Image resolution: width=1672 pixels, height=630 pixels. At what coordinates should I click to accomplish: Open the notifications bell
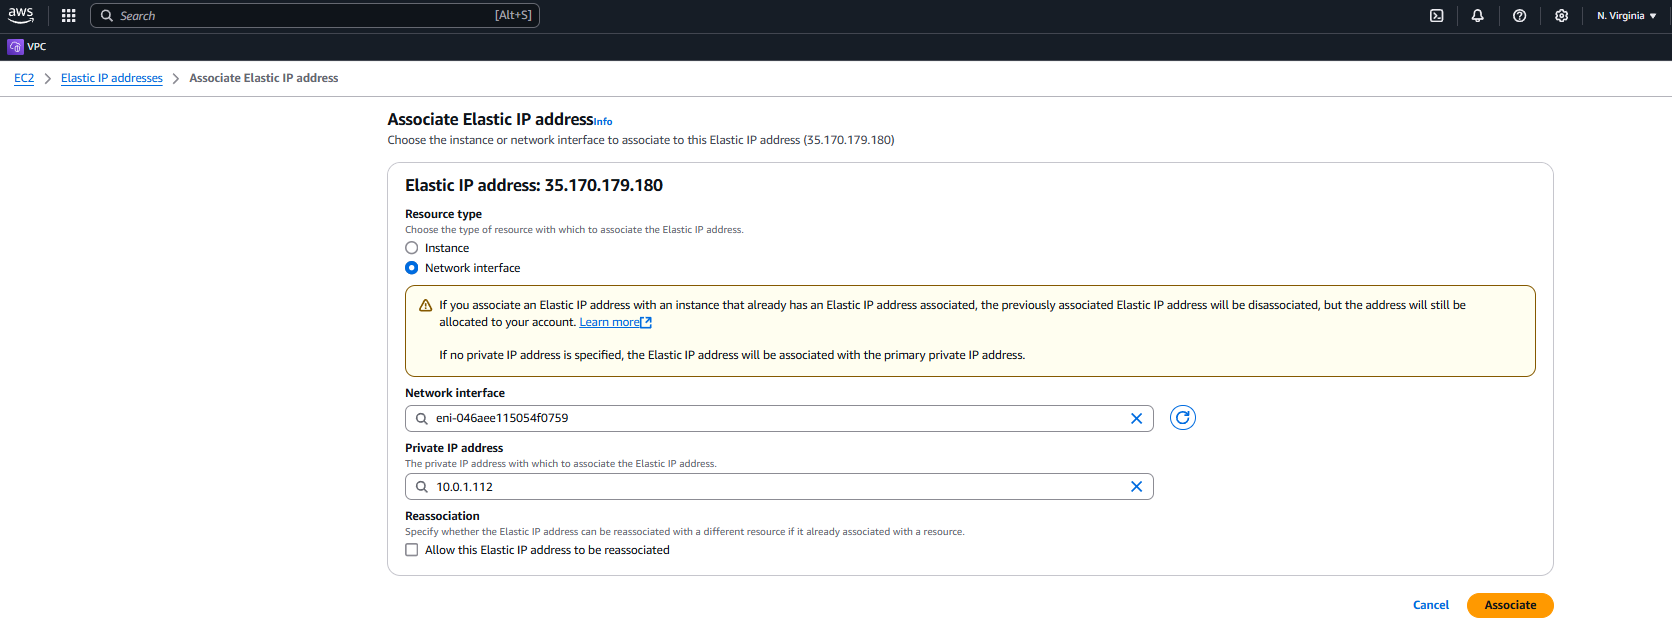[1477, 16]
